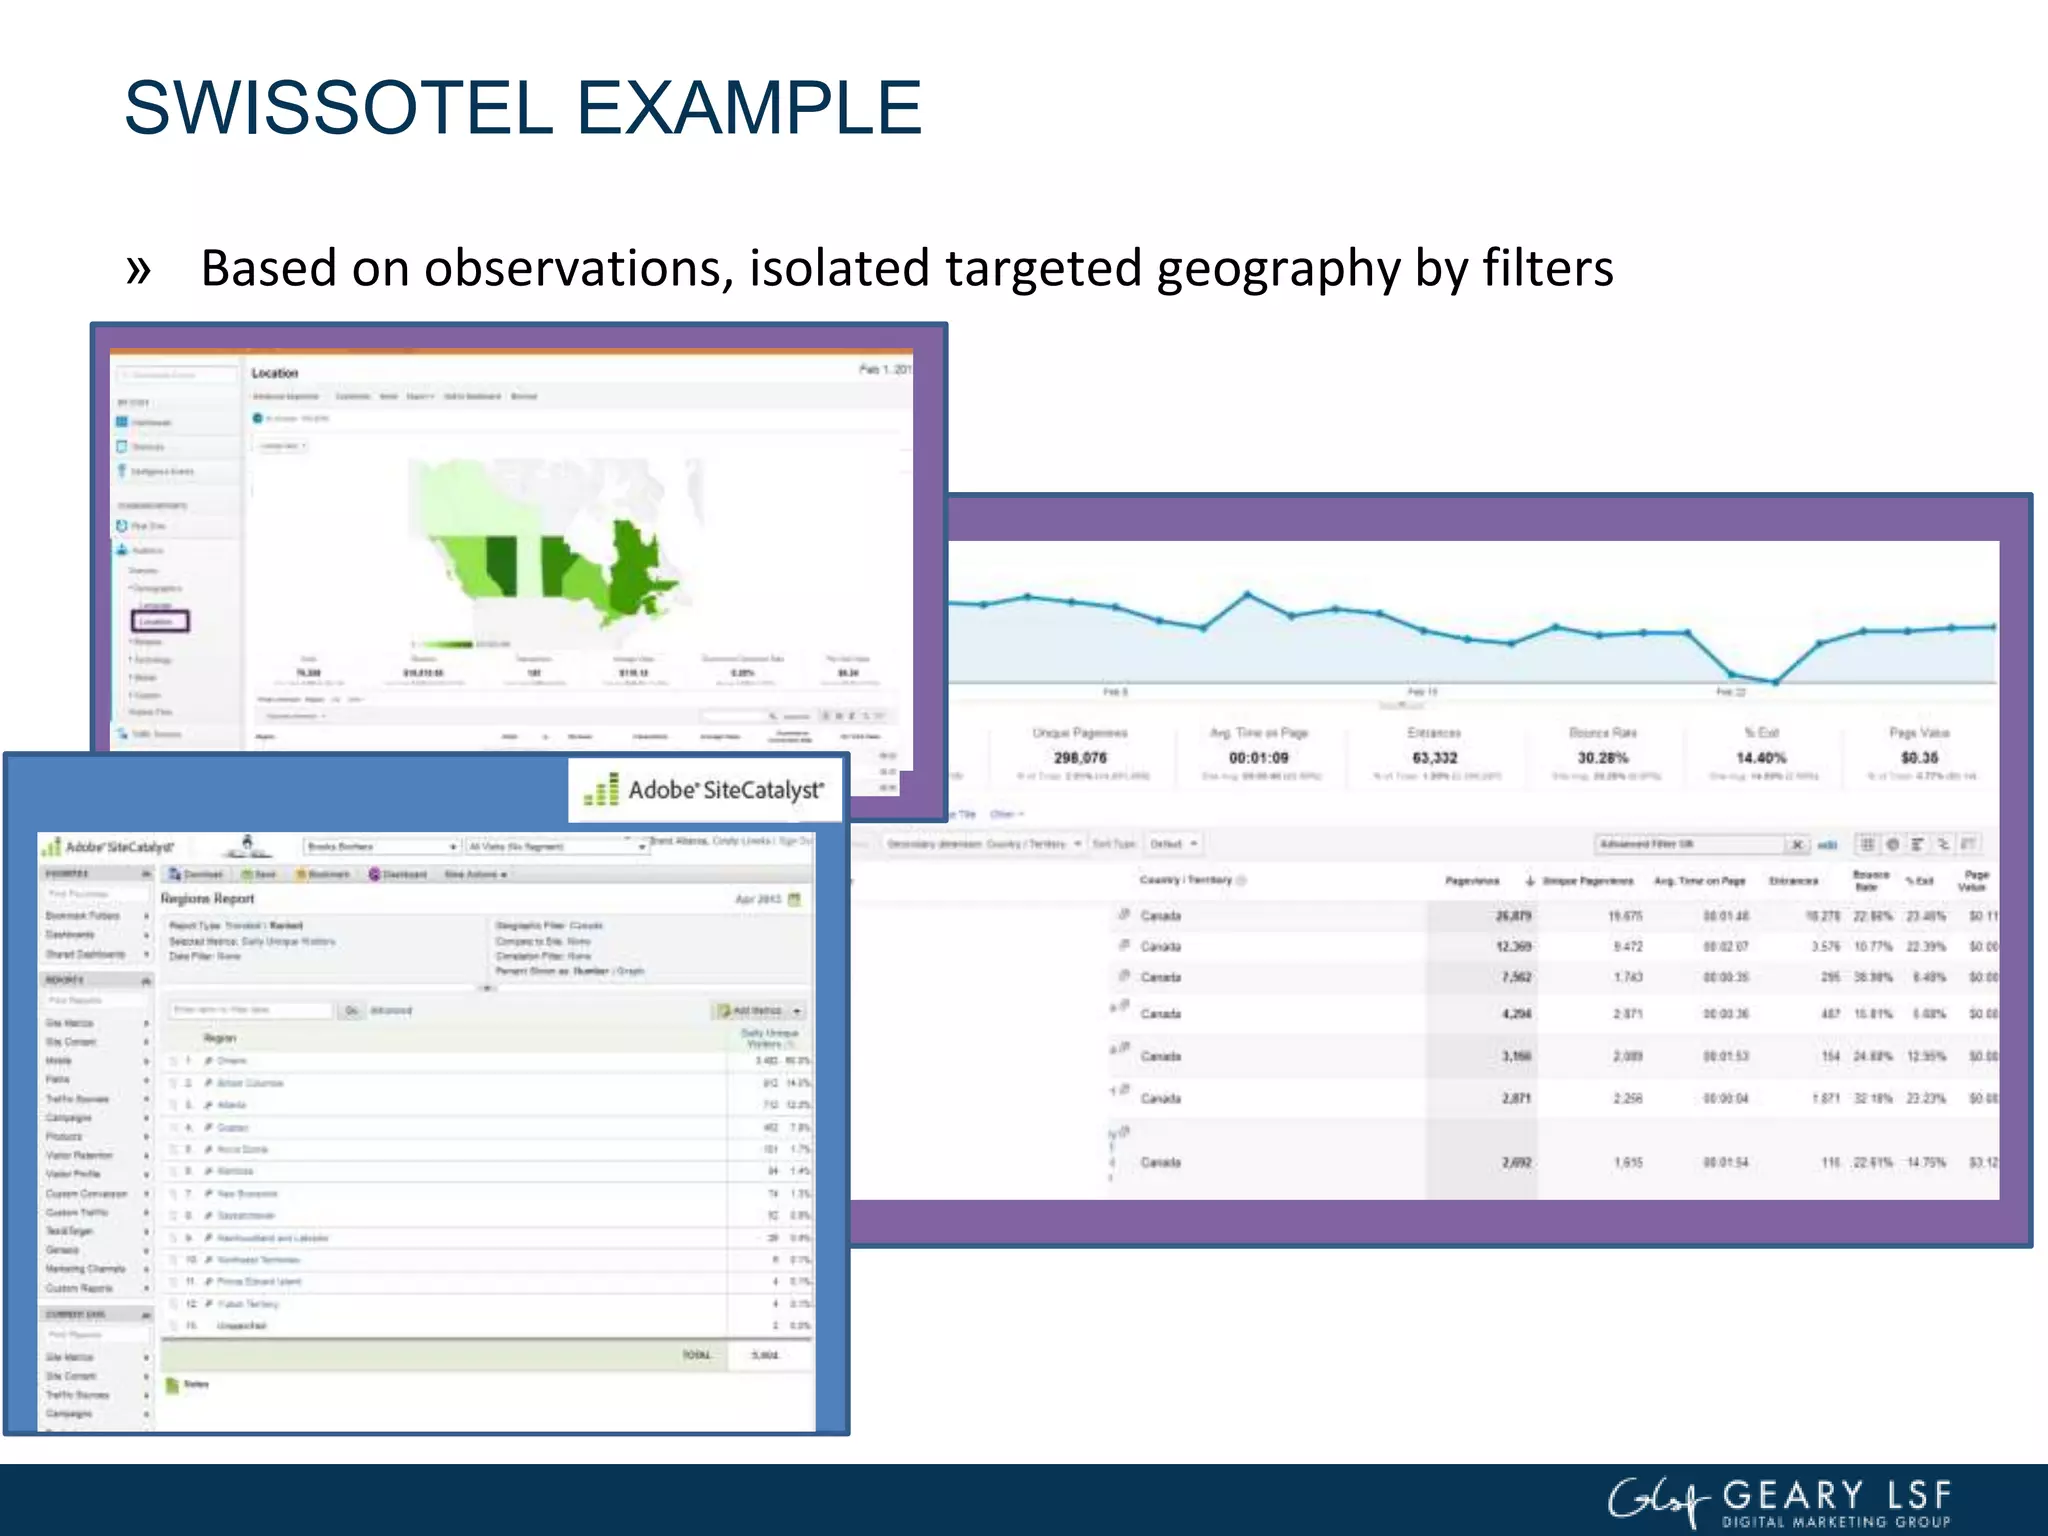Screen dimensions: 2048x1536
Task: Tick the checkbox for the Quebec row
Action: click(x=173, y=1127)
